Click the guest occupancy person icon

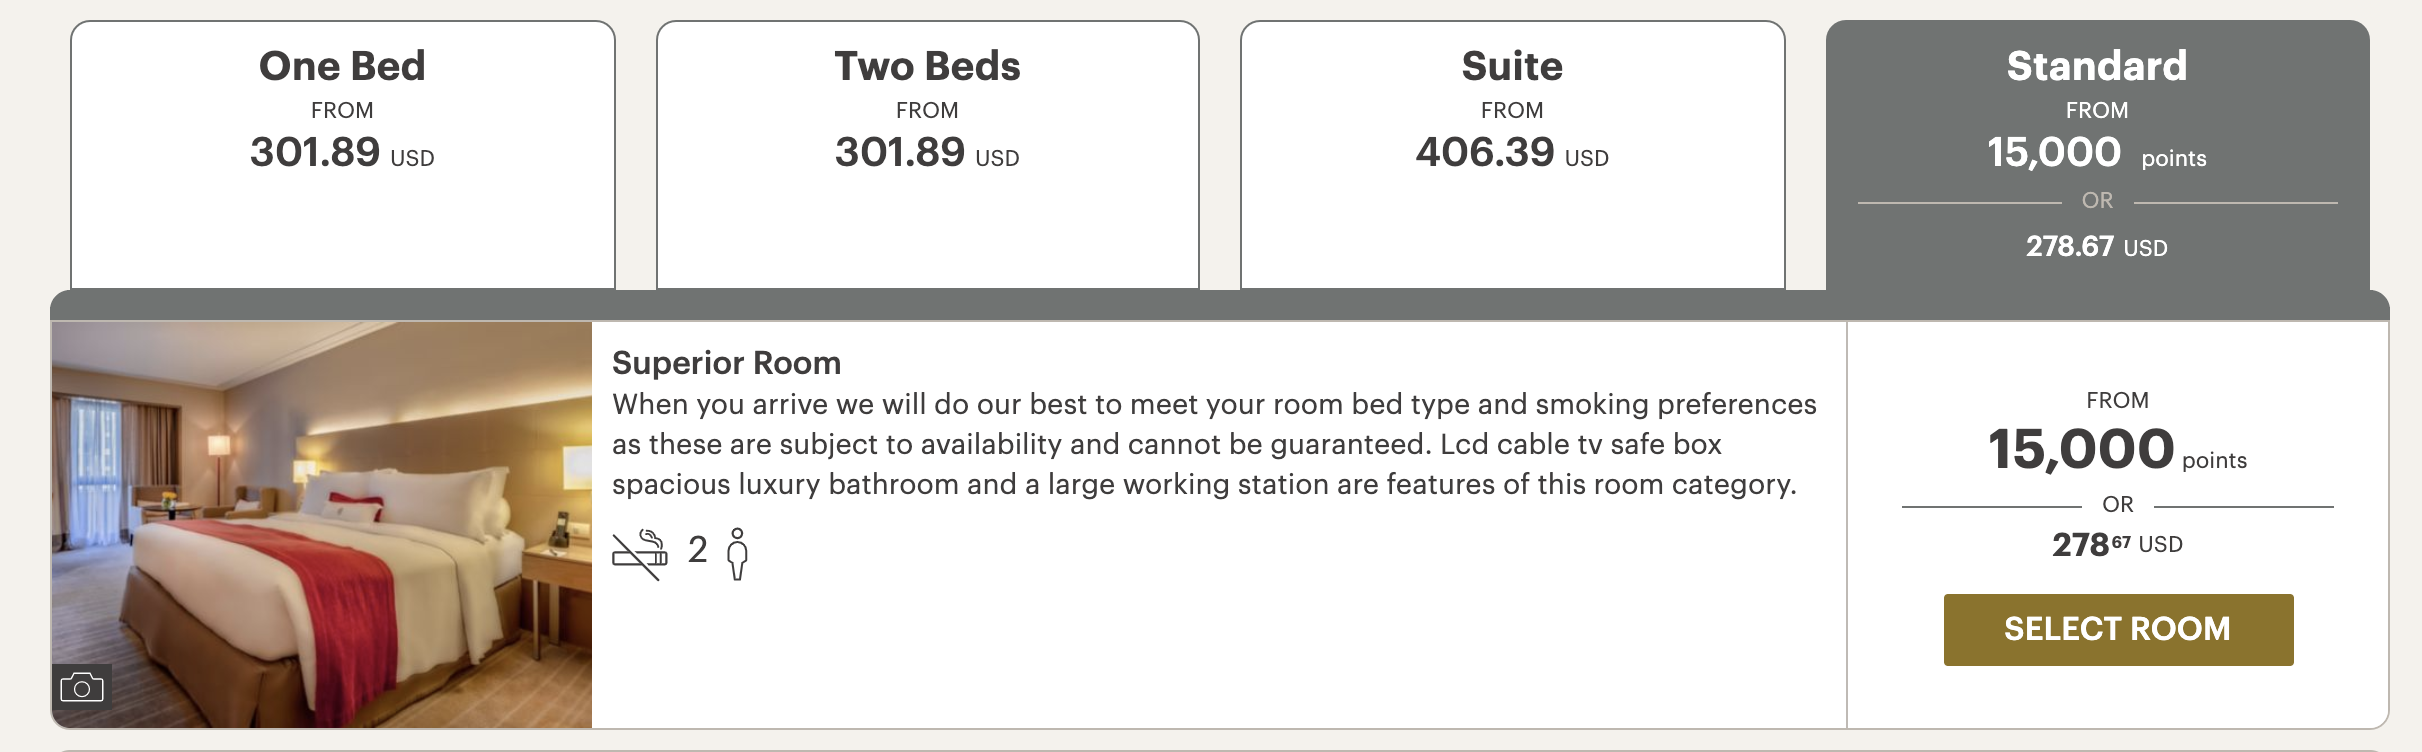[x=738, y=555]
